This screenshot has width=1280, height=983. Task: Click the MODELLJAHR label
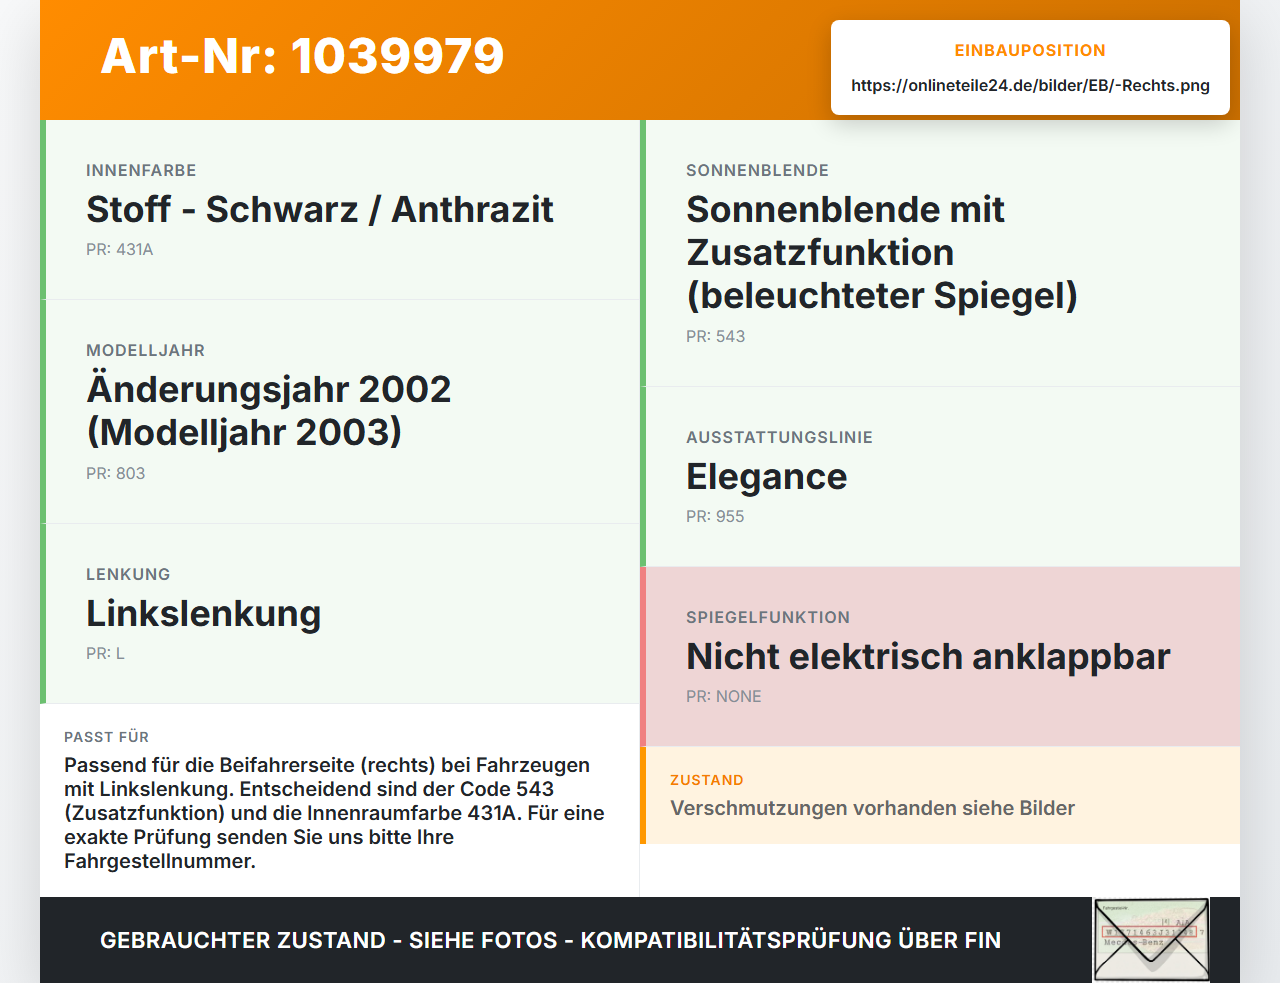(145, 350)
